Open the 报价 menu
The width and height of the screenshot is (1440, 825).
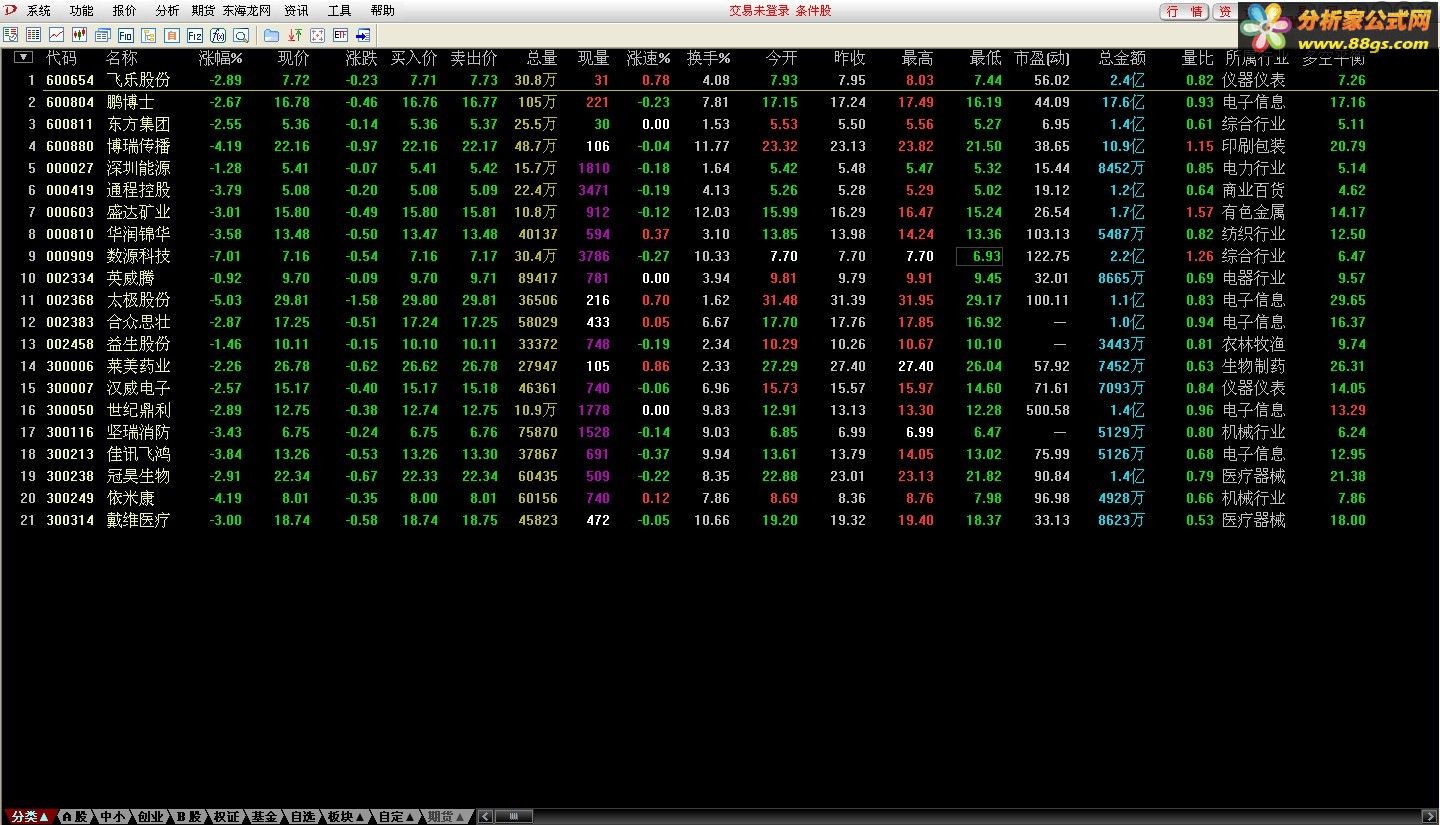point(125,11)
